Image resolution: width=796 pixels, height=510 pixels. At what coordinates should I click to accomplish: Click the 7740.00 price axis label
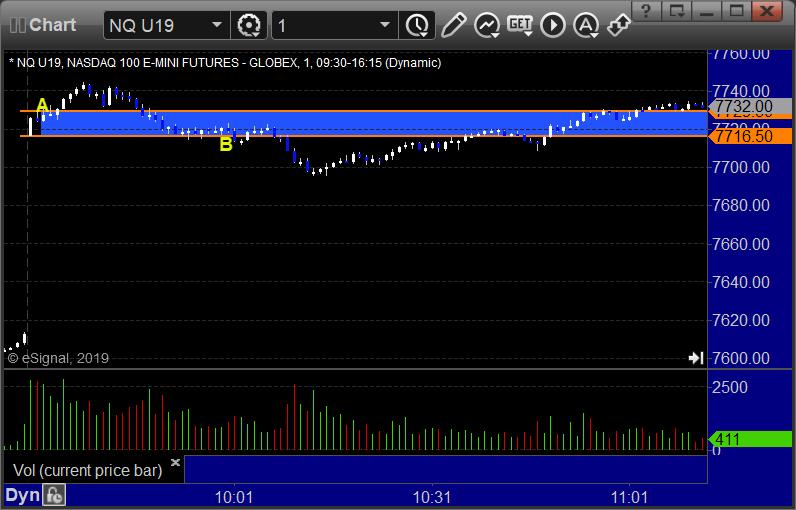(x=741, y=91)
